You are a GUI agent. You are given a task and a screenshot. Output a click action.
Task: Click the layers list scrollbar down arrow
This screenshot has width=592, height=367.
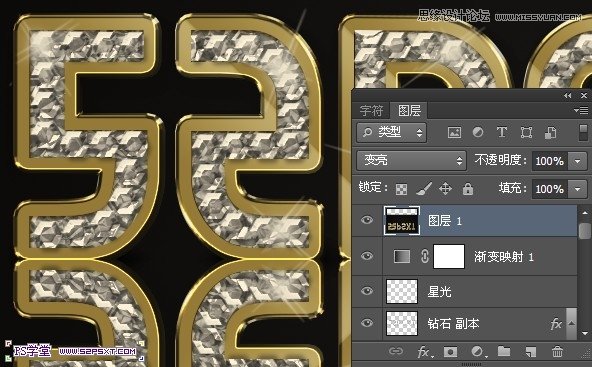coord(585,333)
